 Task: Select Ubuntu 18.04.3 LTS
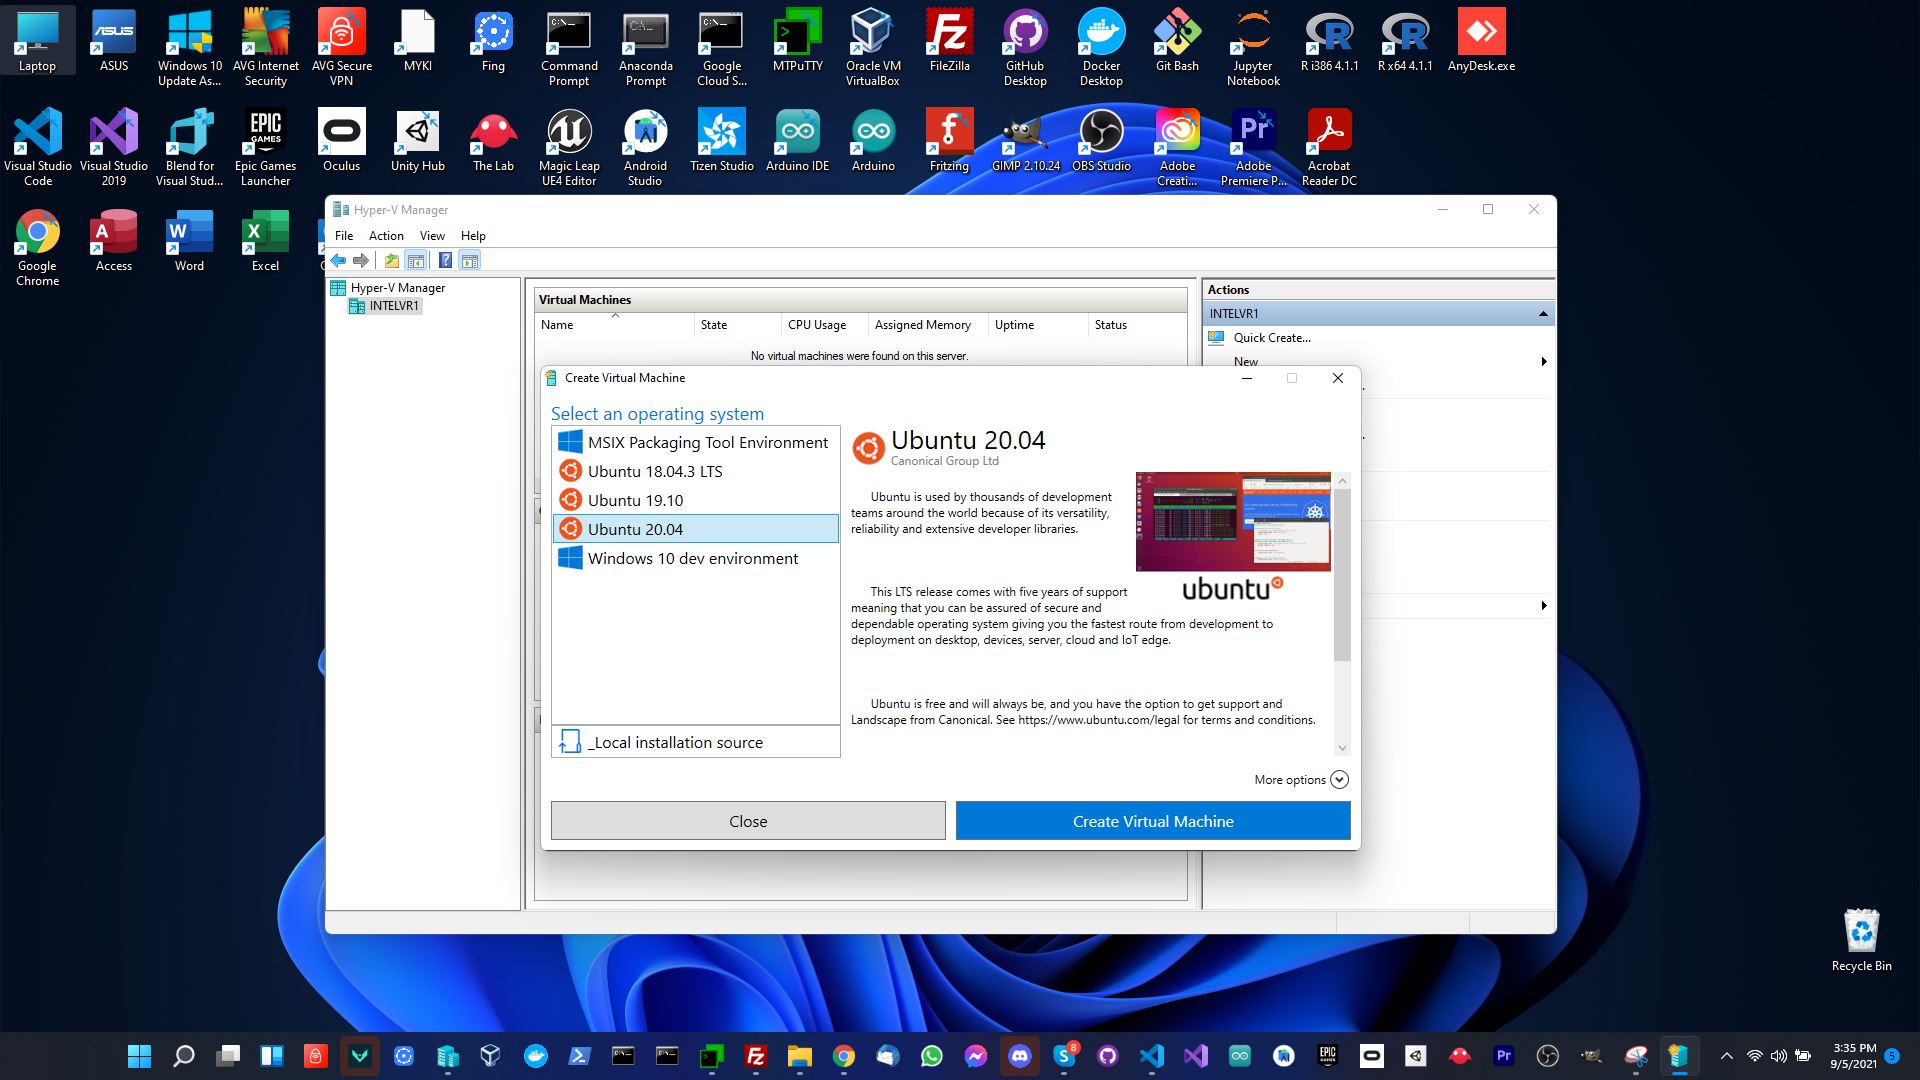coord(695,471)
